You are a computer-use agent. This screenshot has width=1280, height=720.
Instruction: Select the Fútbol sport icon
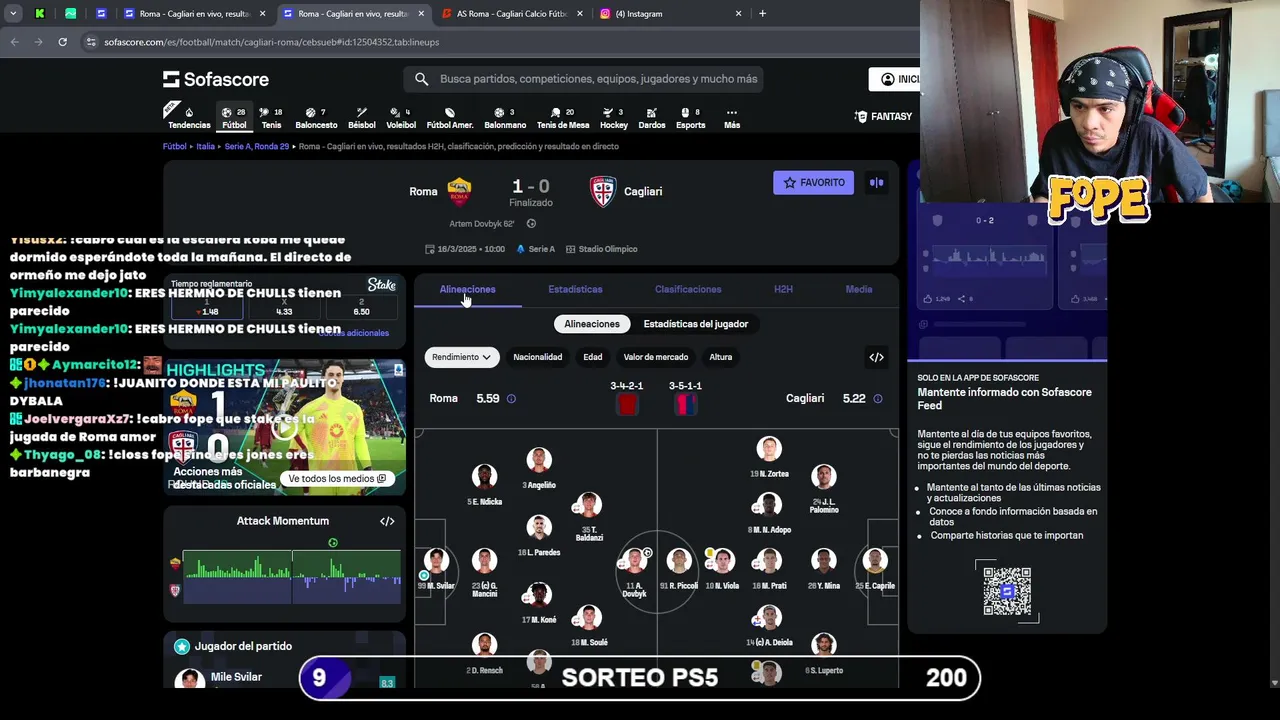click(x=234, y=117)
